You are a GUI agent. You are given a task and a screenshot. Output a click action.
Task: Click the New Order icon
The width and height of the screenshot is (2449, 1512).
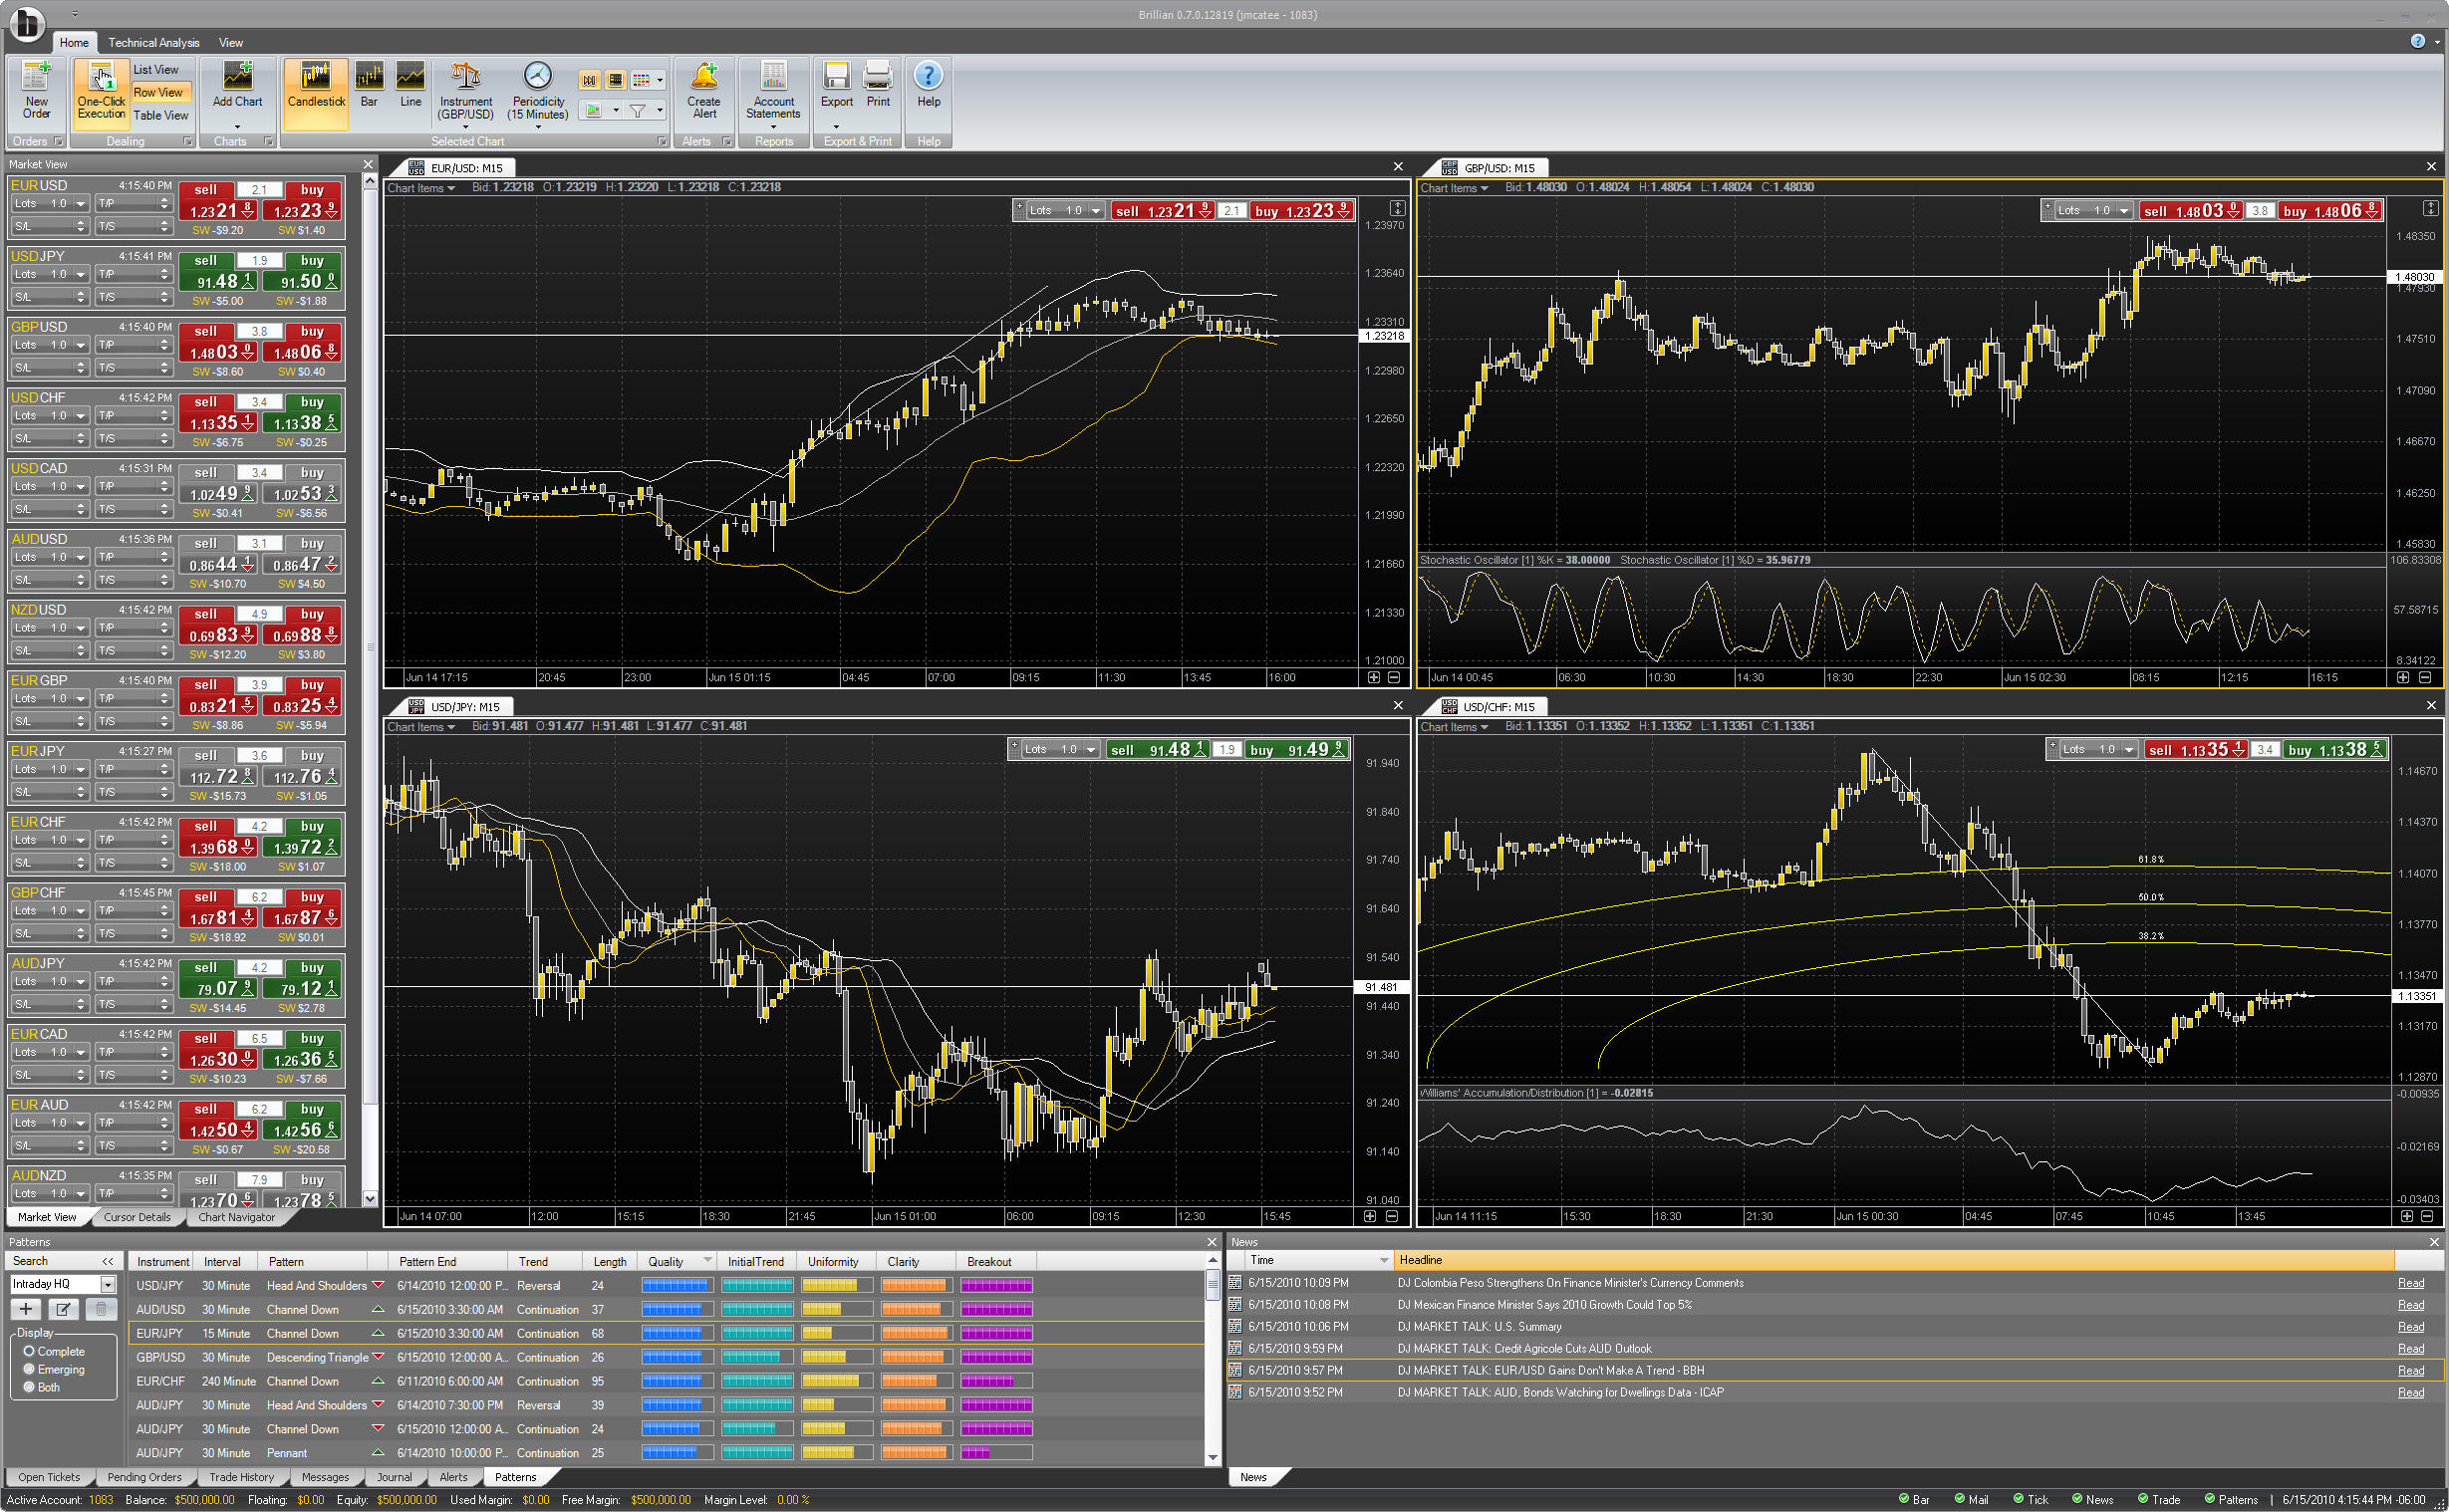click(x=36, y=78)
